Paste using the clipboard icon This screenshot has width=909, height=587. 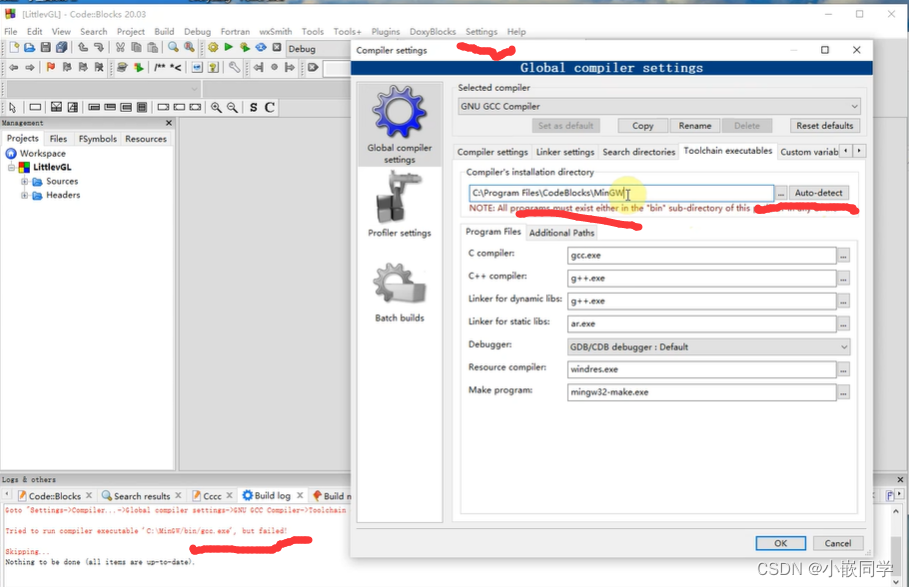coord(152,48)
